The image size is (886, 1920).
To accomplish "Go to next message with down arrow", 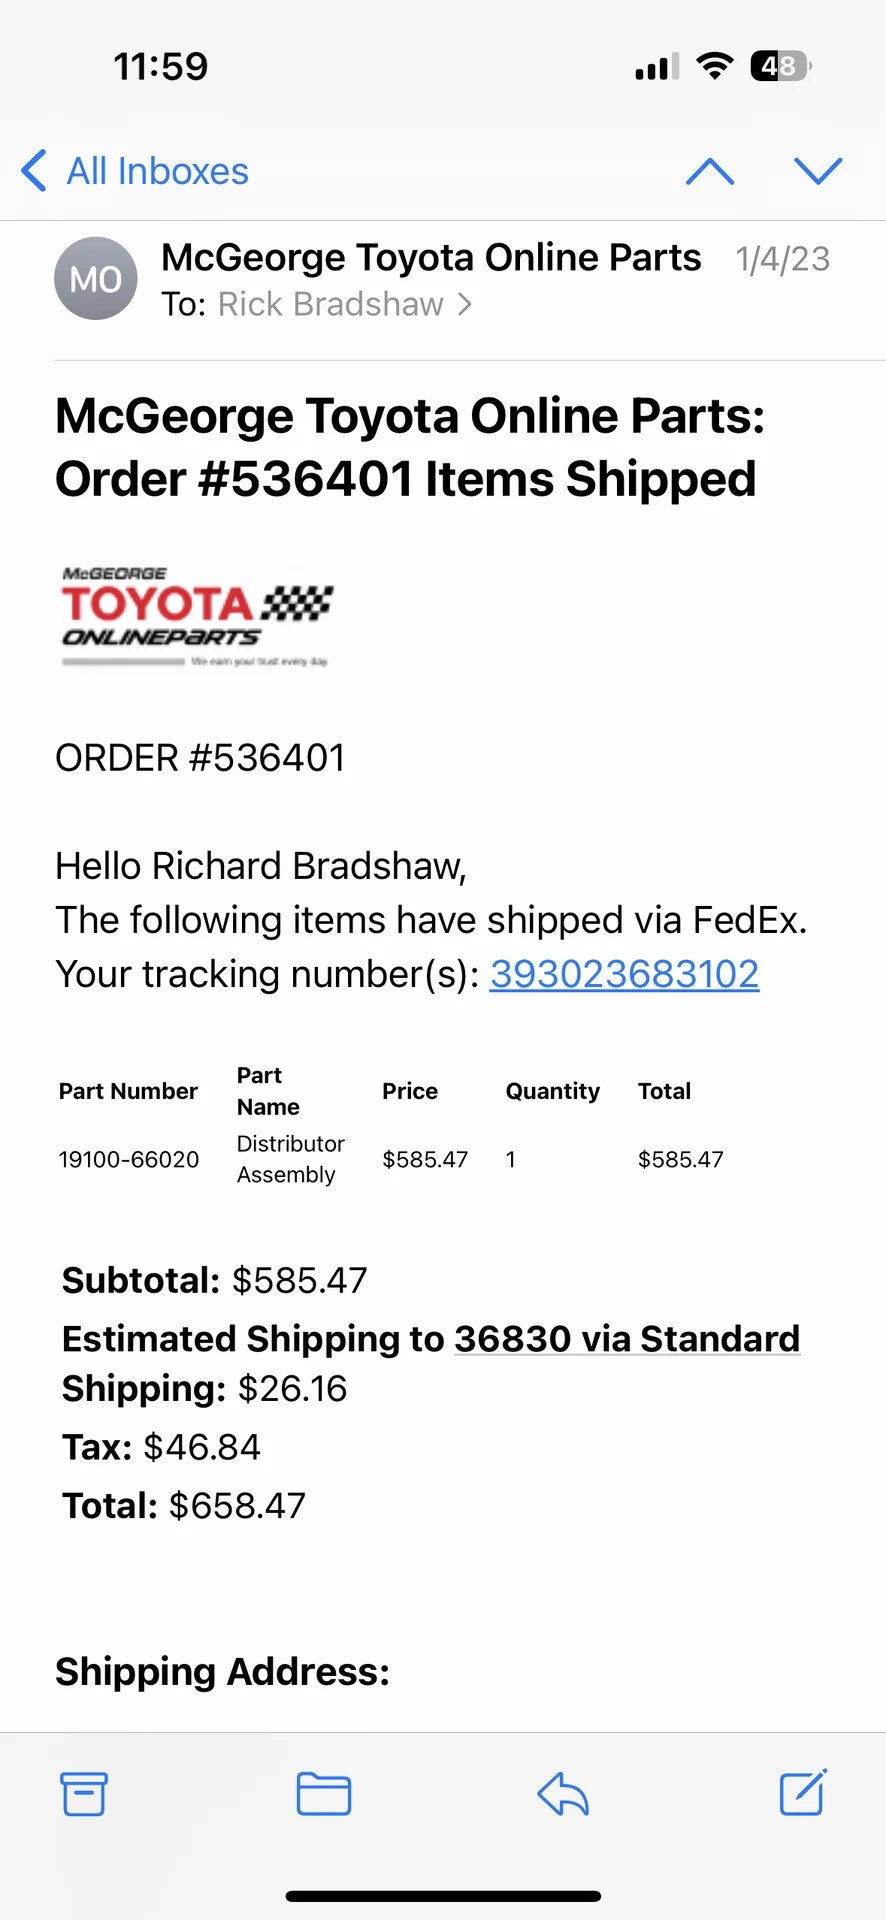I will click(818, 172).
